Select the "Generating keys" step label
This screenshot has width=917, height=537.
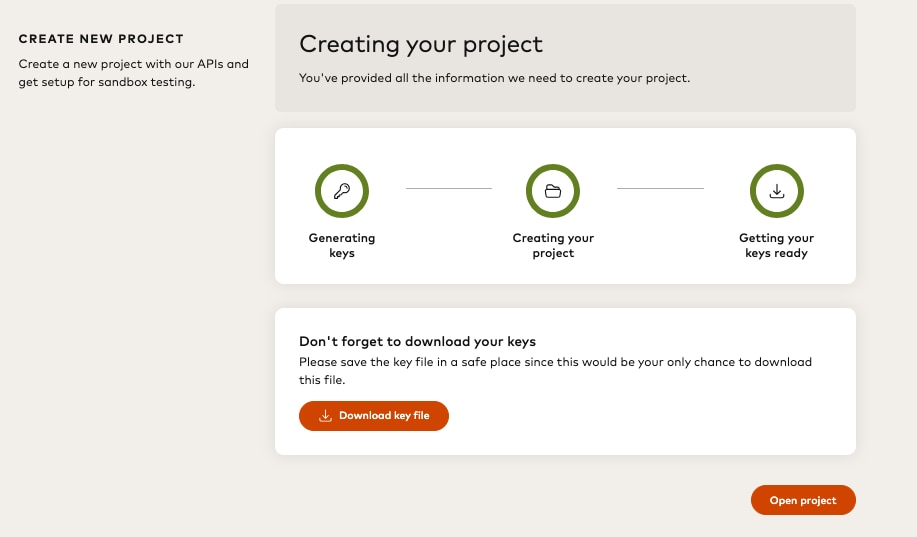[x=342, y=246]
